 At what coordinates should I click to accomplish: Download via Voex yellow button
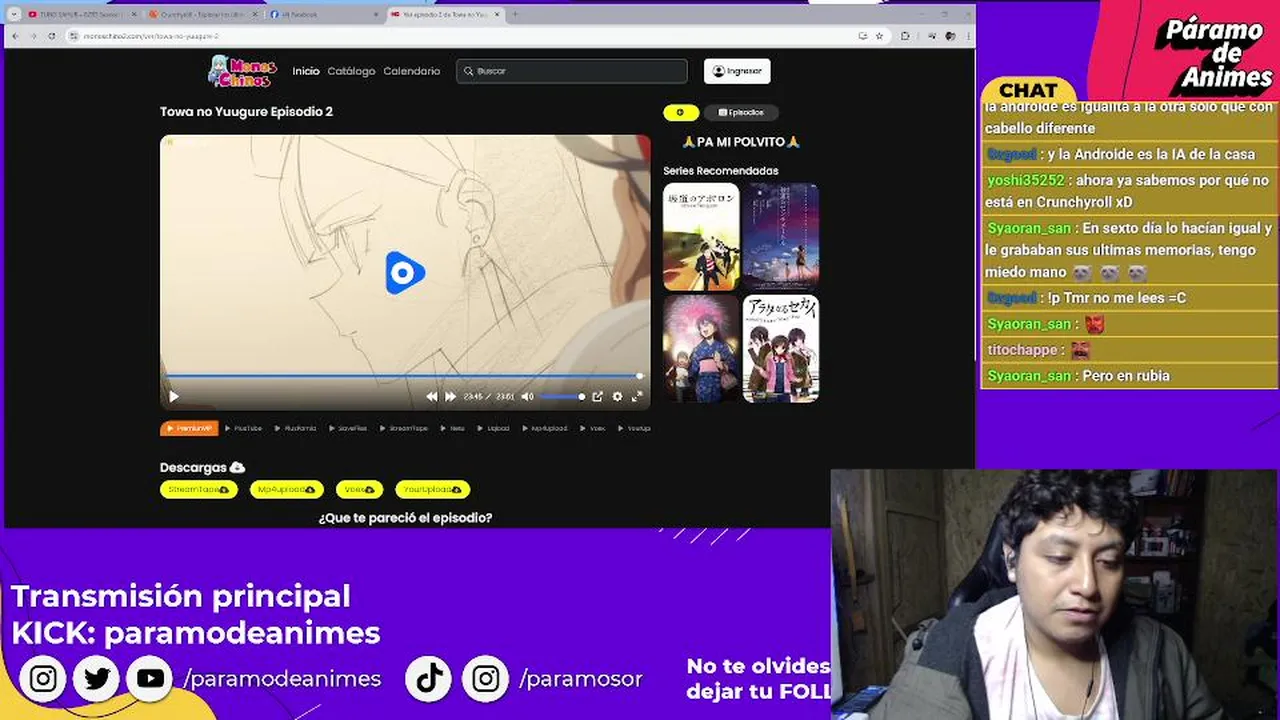[359, 489]
